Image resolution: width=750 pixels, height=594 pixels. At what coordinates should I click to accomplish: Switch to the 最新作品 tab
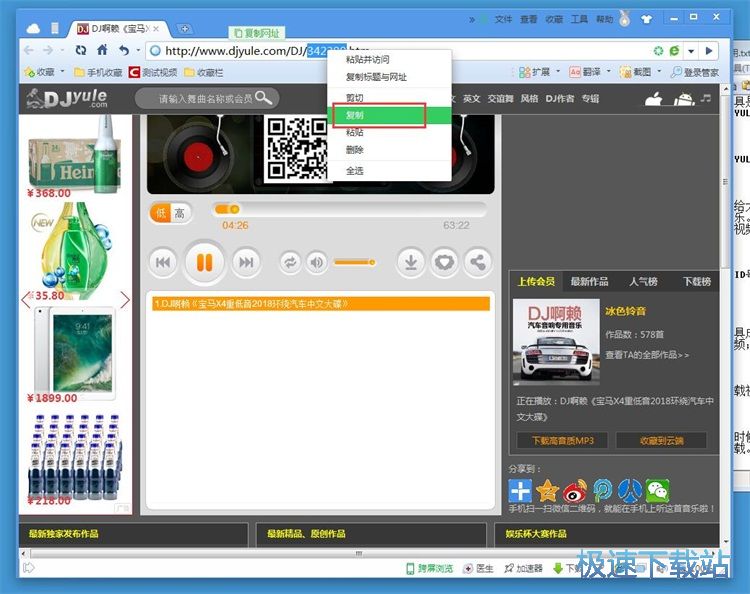589,282
